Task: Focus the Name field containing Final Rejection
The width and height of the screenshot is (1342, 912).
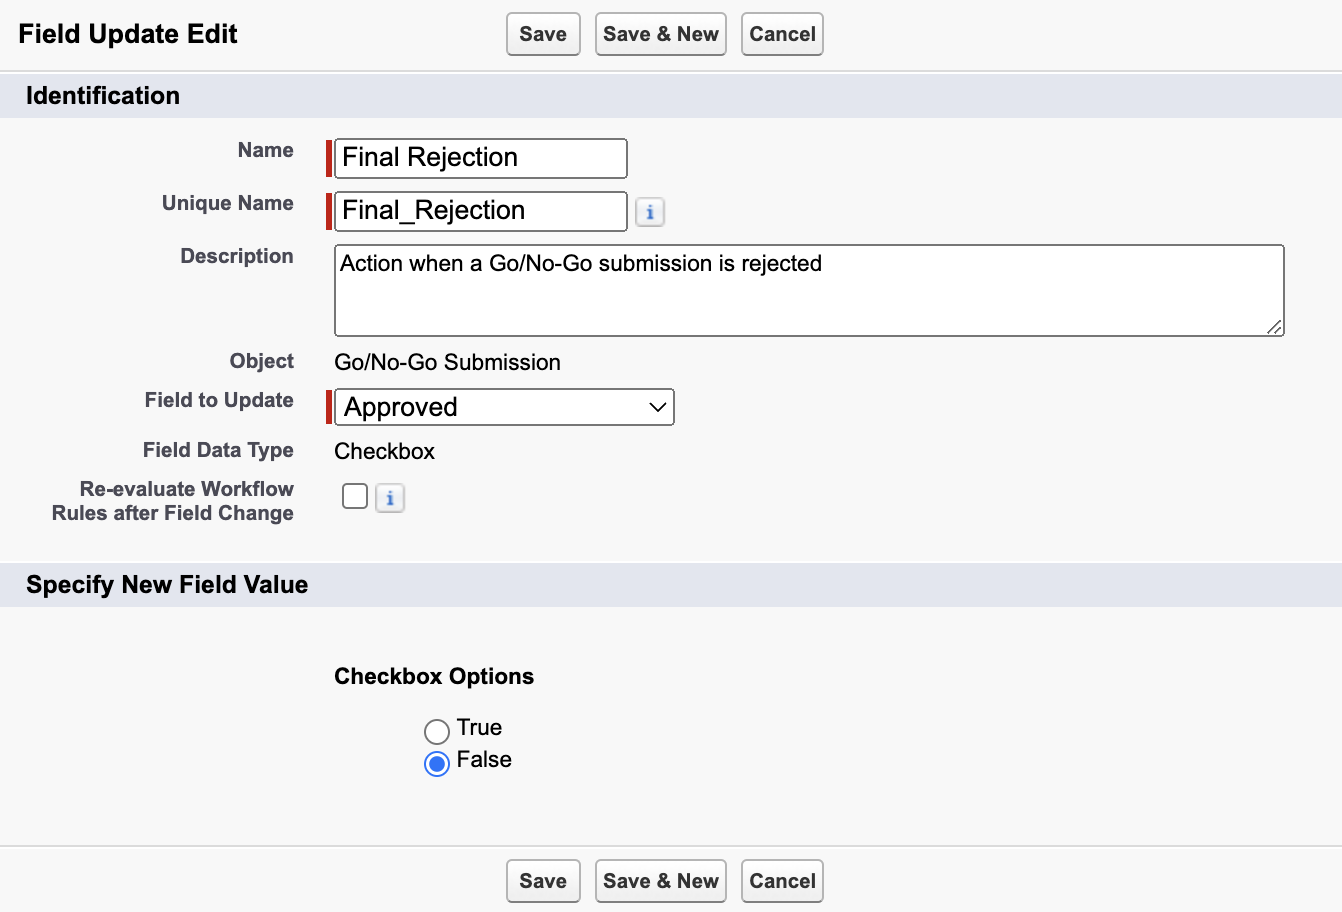Action: click(x=481, y=158)
